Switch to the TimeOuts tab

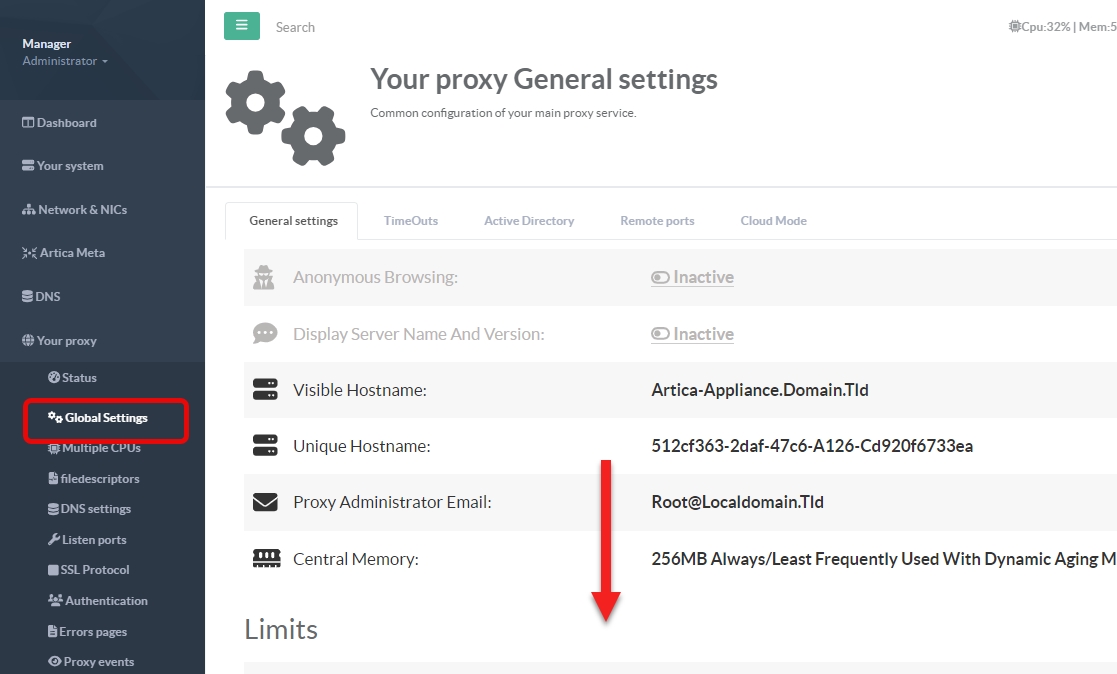click(410, 221)
